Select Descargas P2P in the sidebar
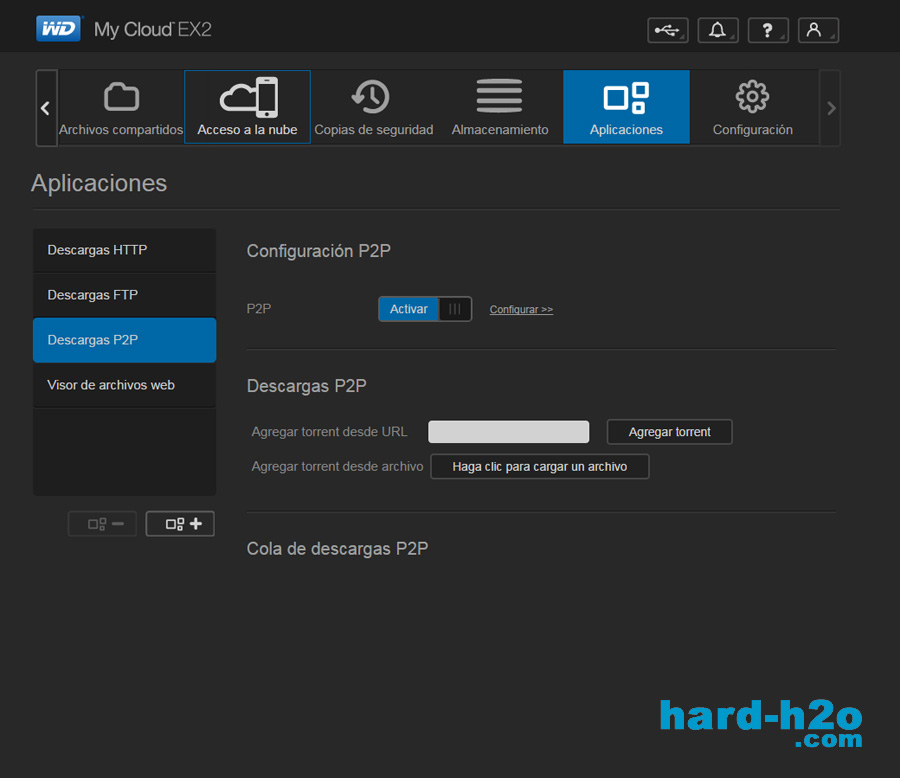The height and width of the screenshot is (778, 900). click(125, 340)
